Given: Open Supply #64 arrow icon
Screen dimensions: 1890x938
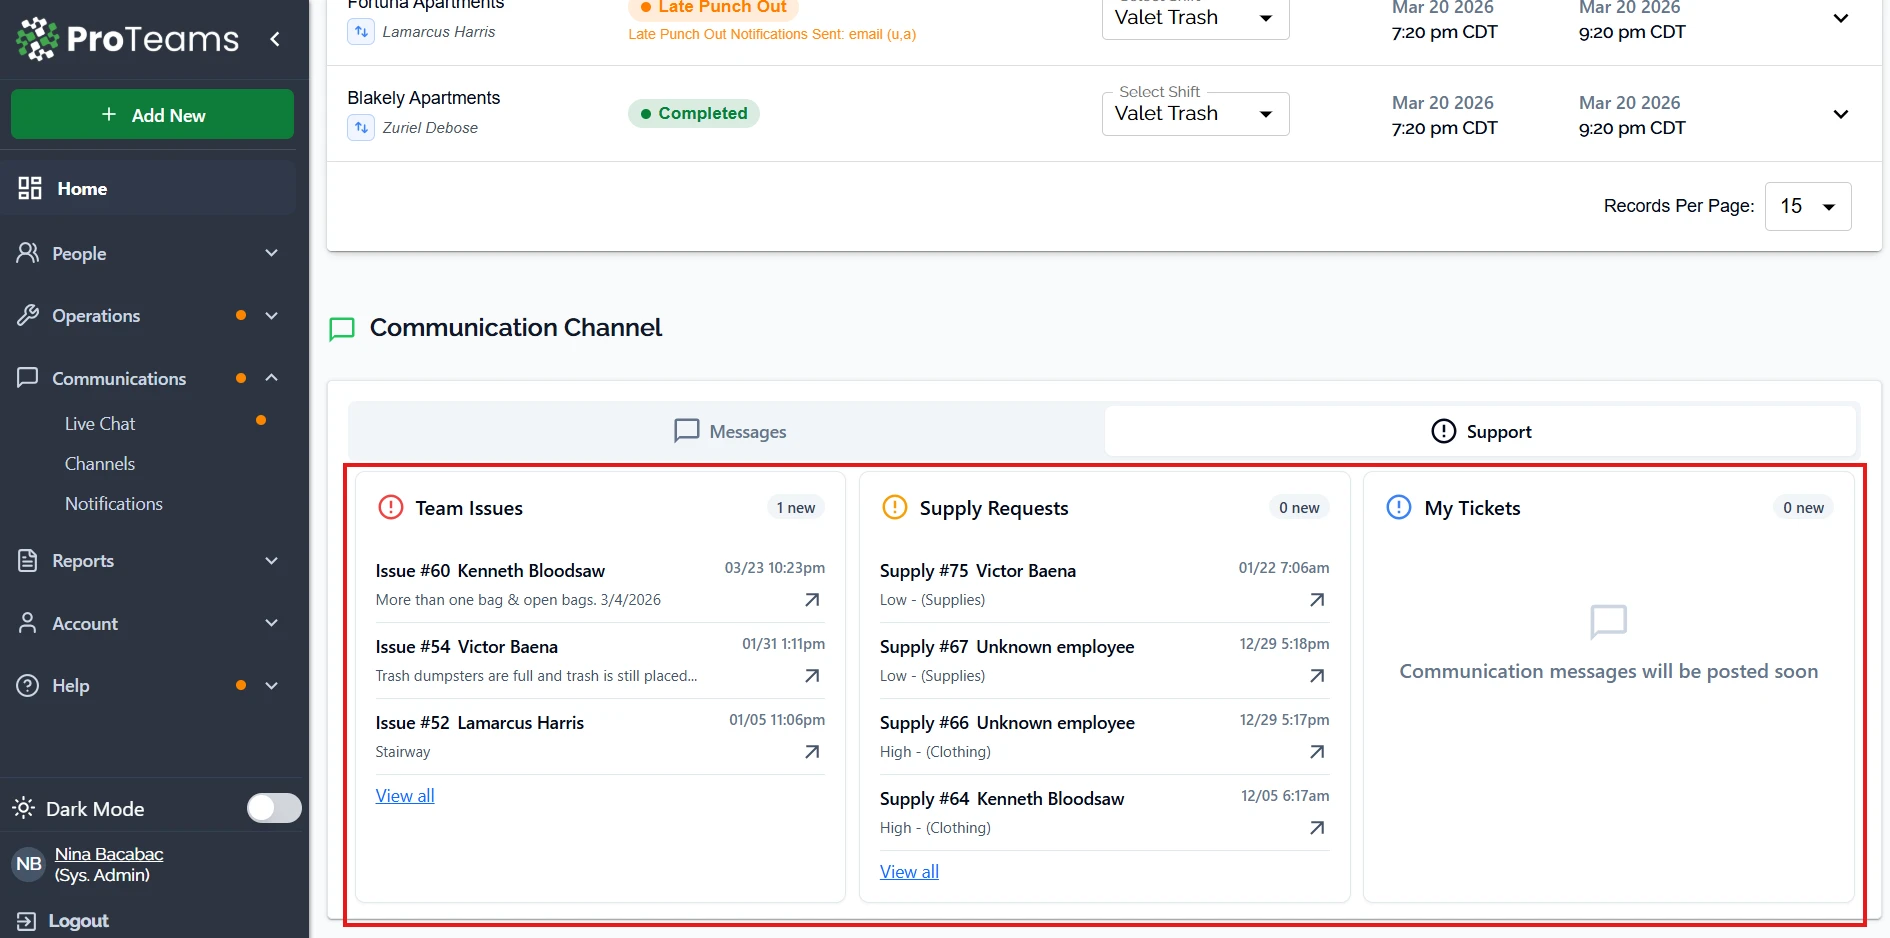Looking at the screenshot, I should 1317,828.
